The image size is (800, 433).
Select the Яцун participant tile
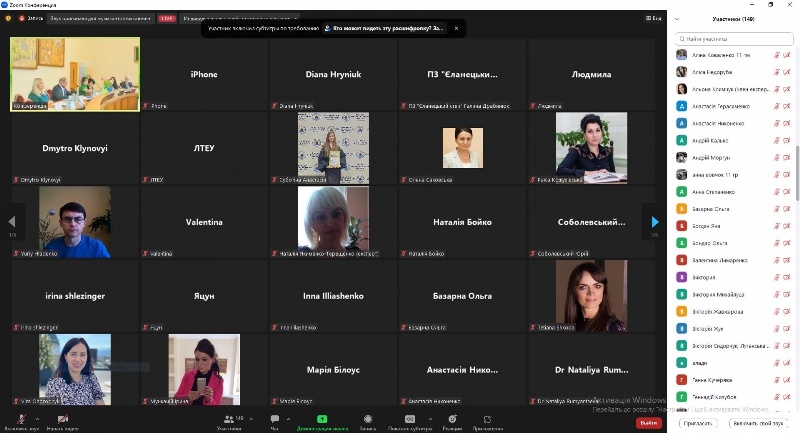point(204,296)
